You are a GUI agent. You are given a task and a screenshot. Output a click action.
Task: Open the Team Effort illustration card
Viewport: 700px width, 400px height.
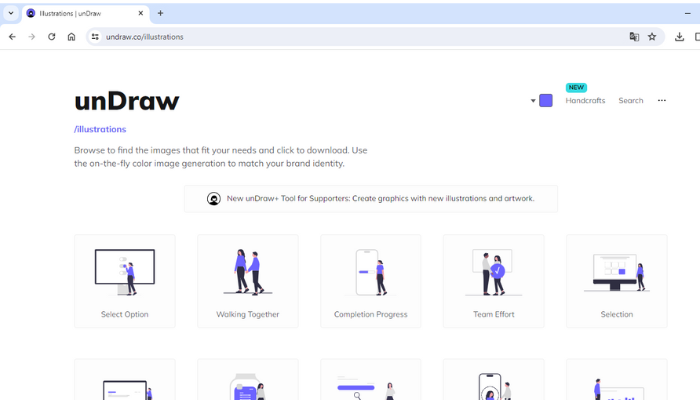[x=494, y=281]
